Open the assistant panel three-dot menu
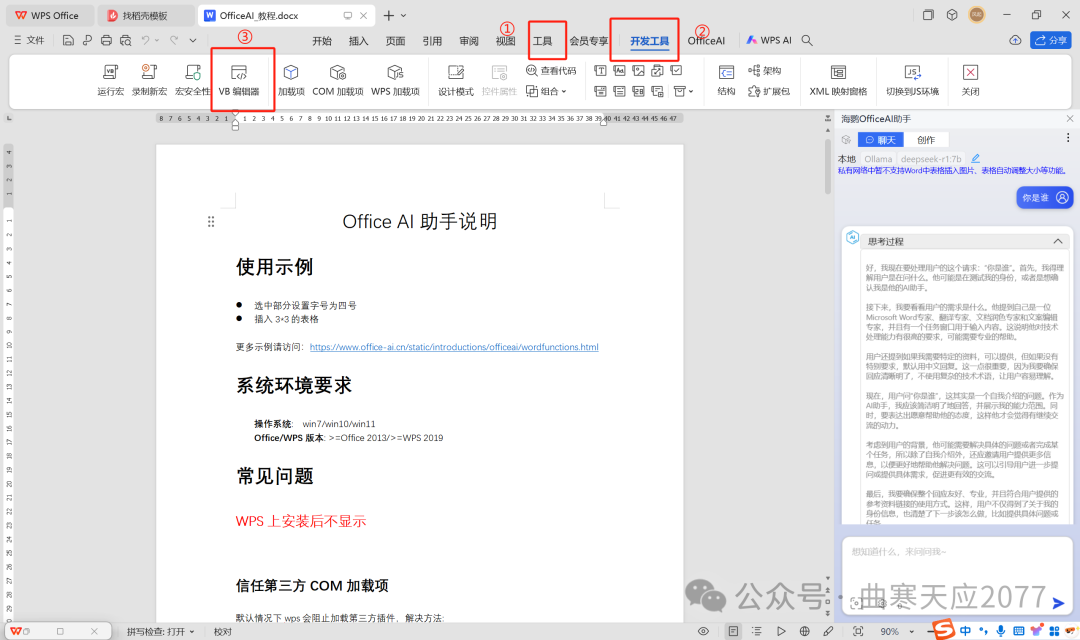This screenshot has width=1080, height=640. 1068,138
